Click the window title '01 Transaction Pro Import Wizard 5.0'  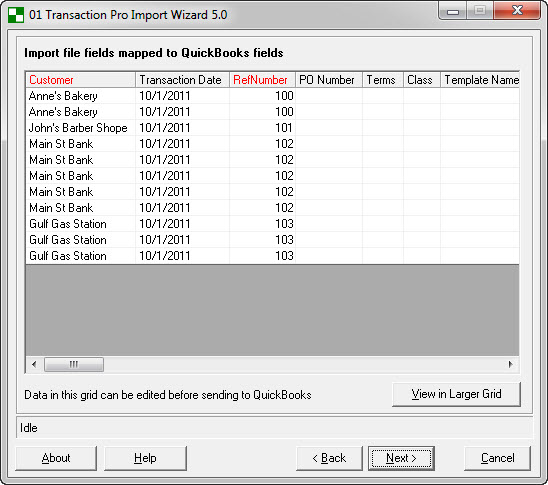128,15
